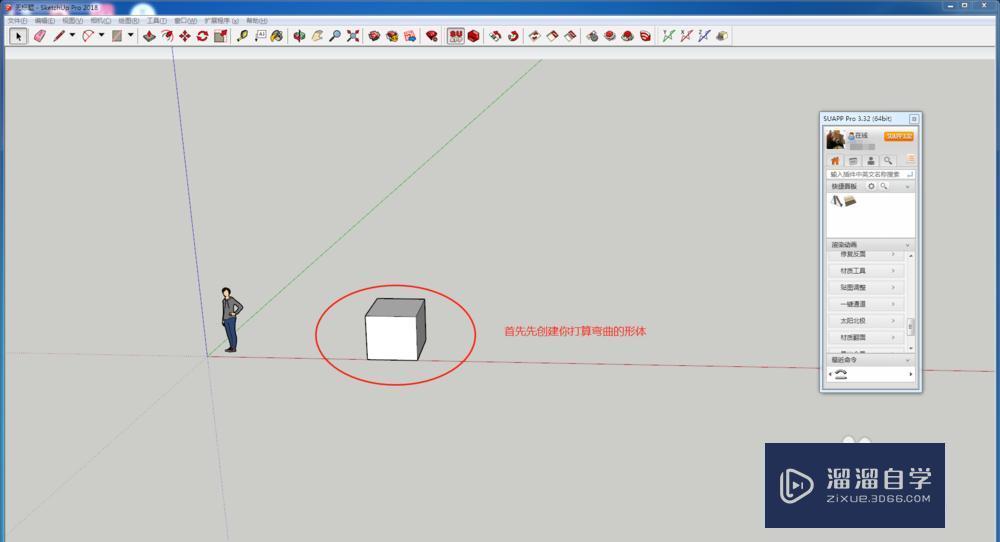Open the 视图 menu
Screen dimensions: 1000x542
pyautogui.click(x=73, y=21)
